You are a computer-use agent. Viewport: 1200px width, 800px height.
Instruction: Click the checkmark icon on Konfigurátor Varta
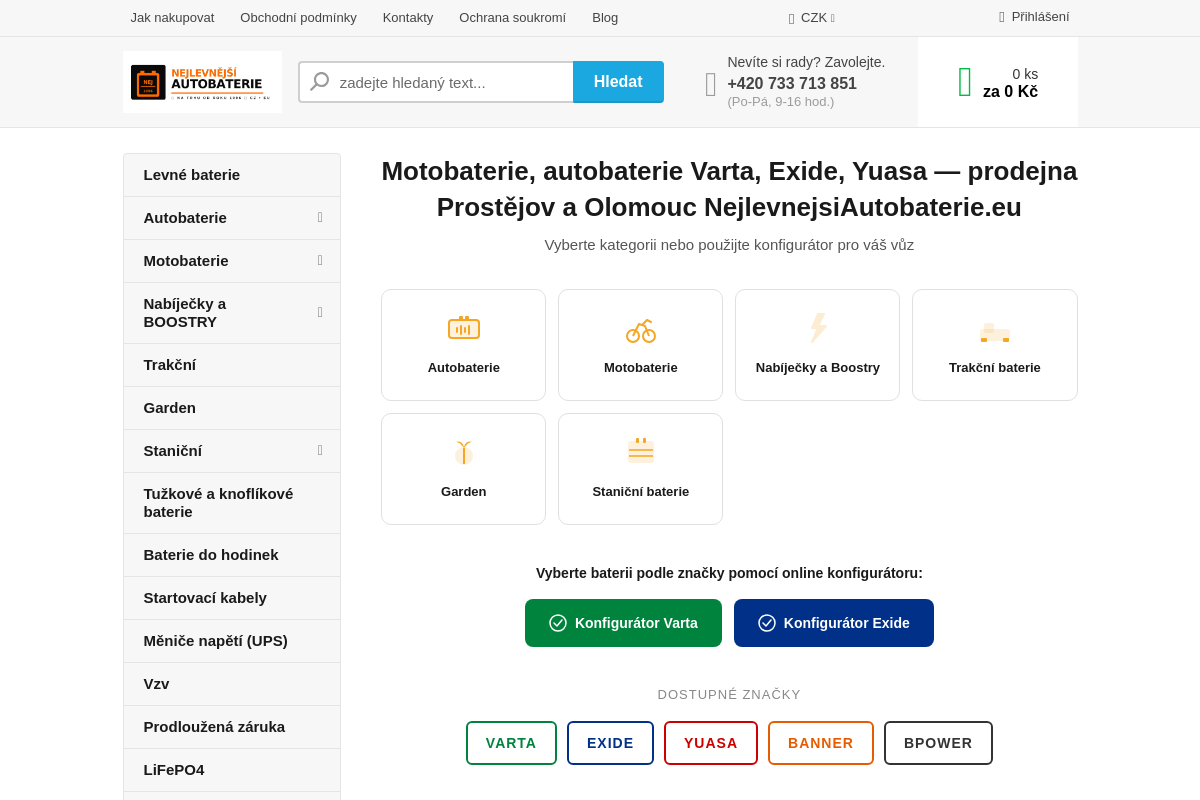point(558,623)
